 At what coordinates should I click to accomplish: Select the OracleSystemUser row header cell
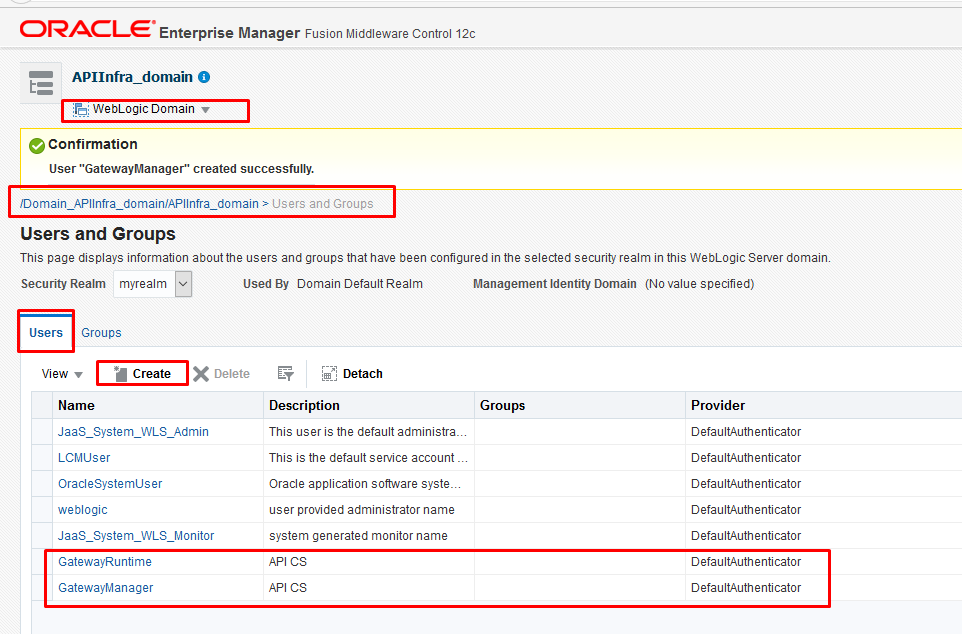click(x=42, y=484)
